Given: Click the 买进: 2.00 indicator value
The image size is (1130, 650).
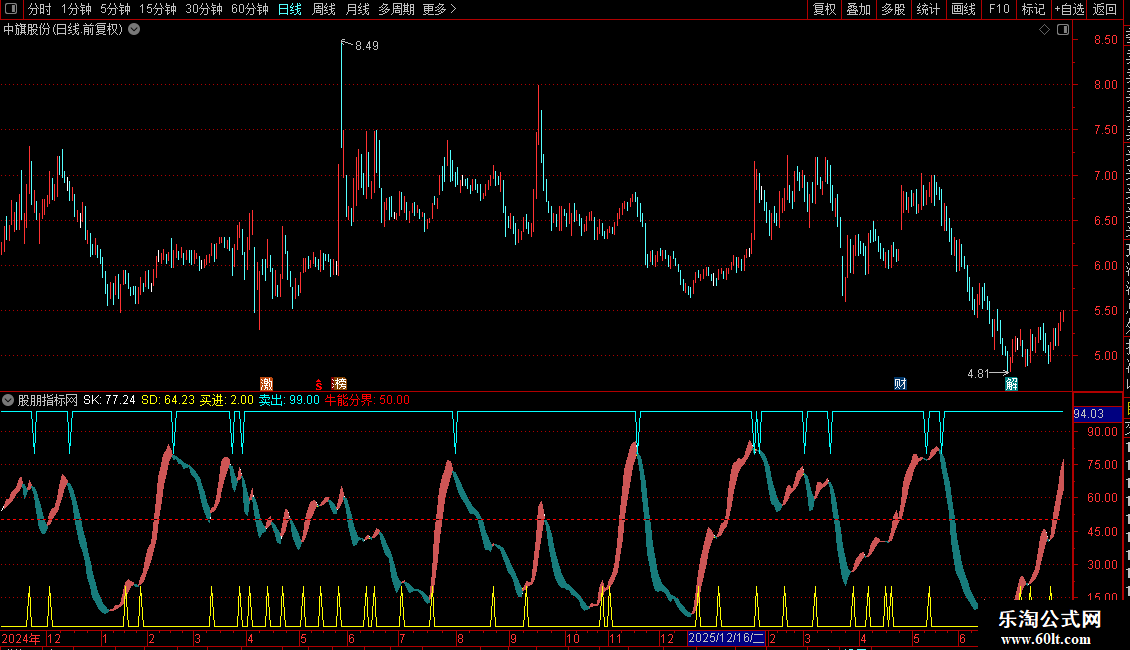Looking at the screenshot, I should pos(227,400).
